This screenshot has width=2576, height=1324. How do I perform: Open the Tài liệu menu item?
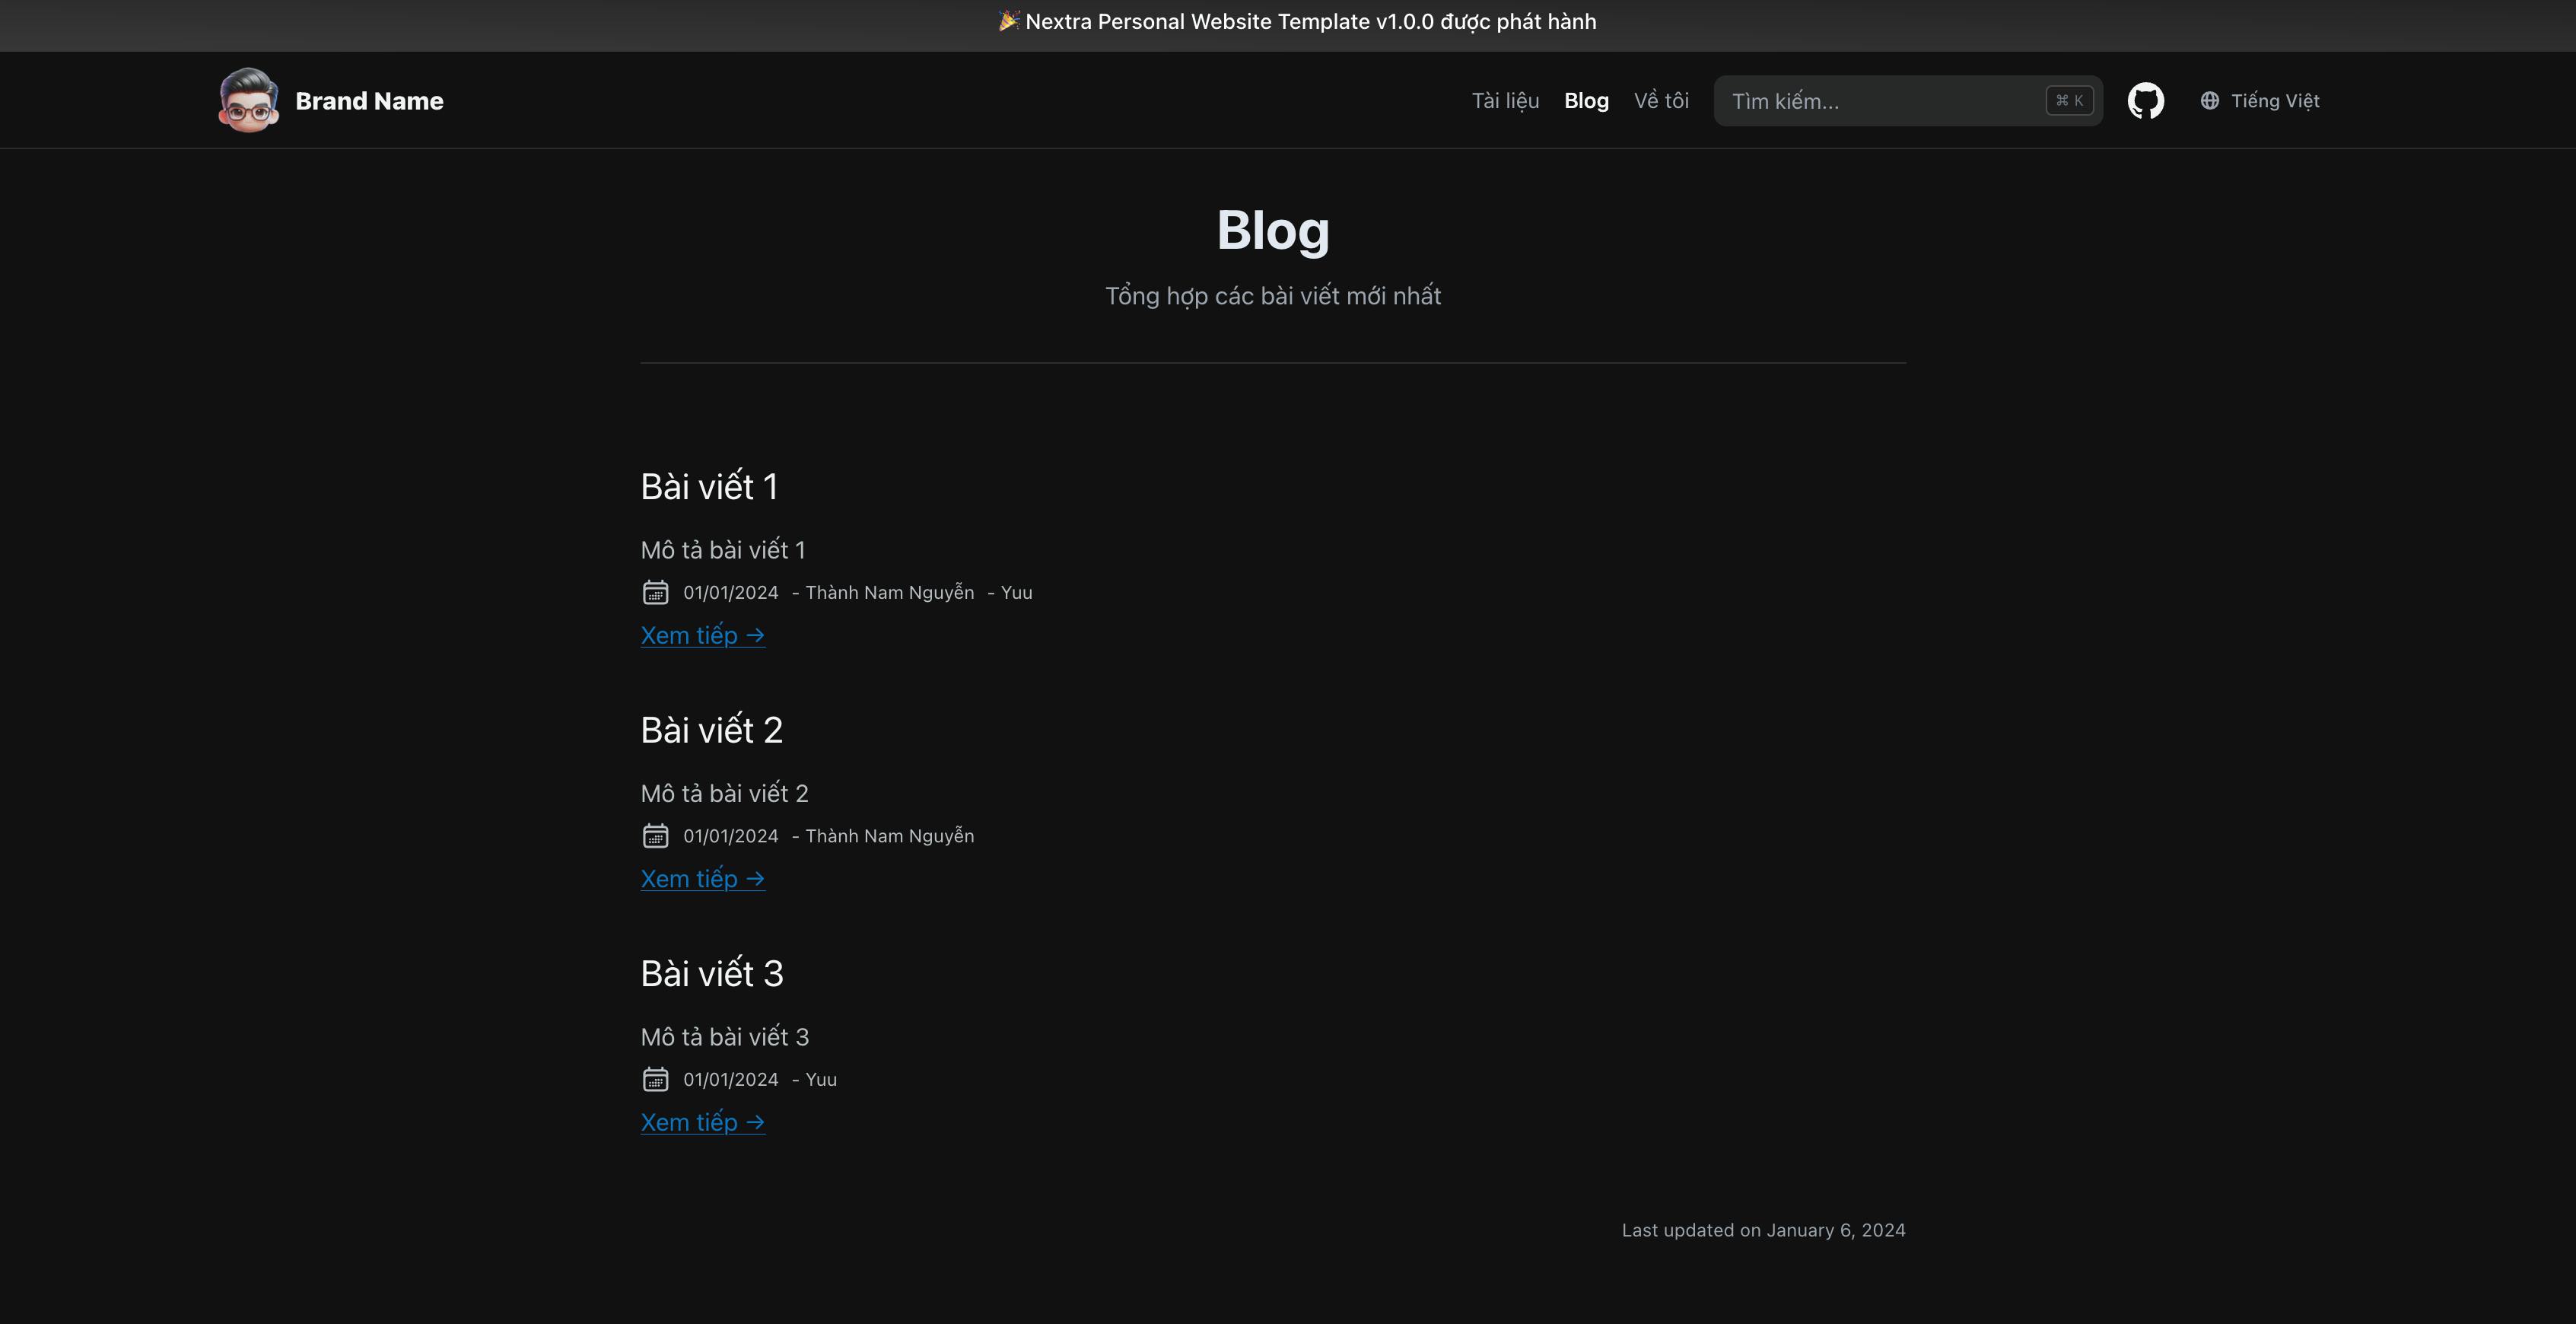tap(1505, 101)
